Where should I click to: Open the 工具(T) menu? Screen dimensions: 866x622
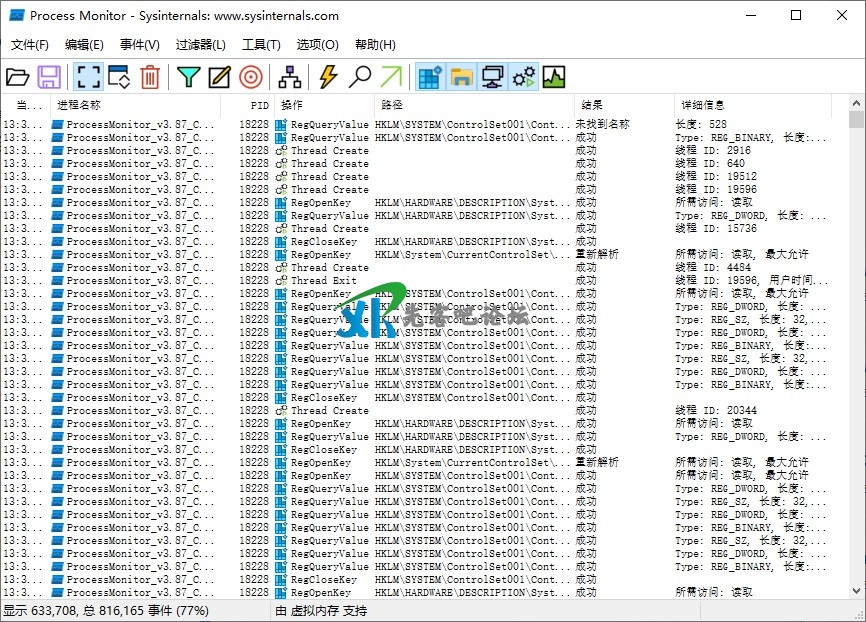(x=261, y=45)
